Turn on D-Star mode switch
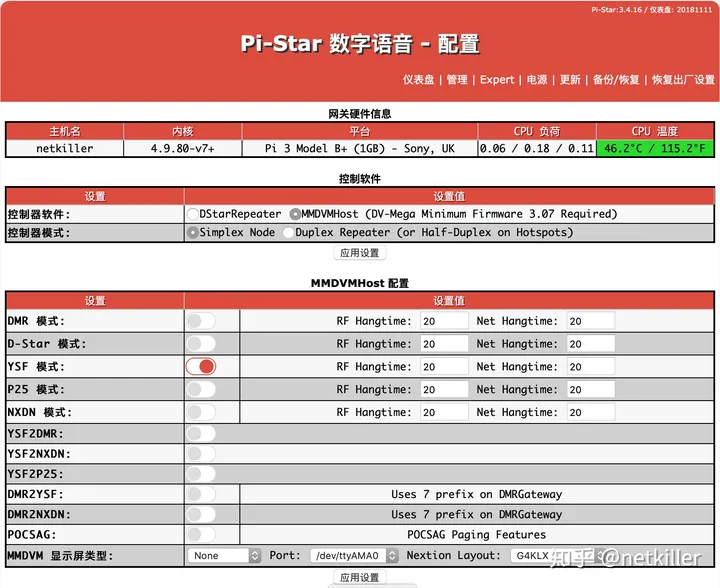The image size is (720, 588). [201, 344]
